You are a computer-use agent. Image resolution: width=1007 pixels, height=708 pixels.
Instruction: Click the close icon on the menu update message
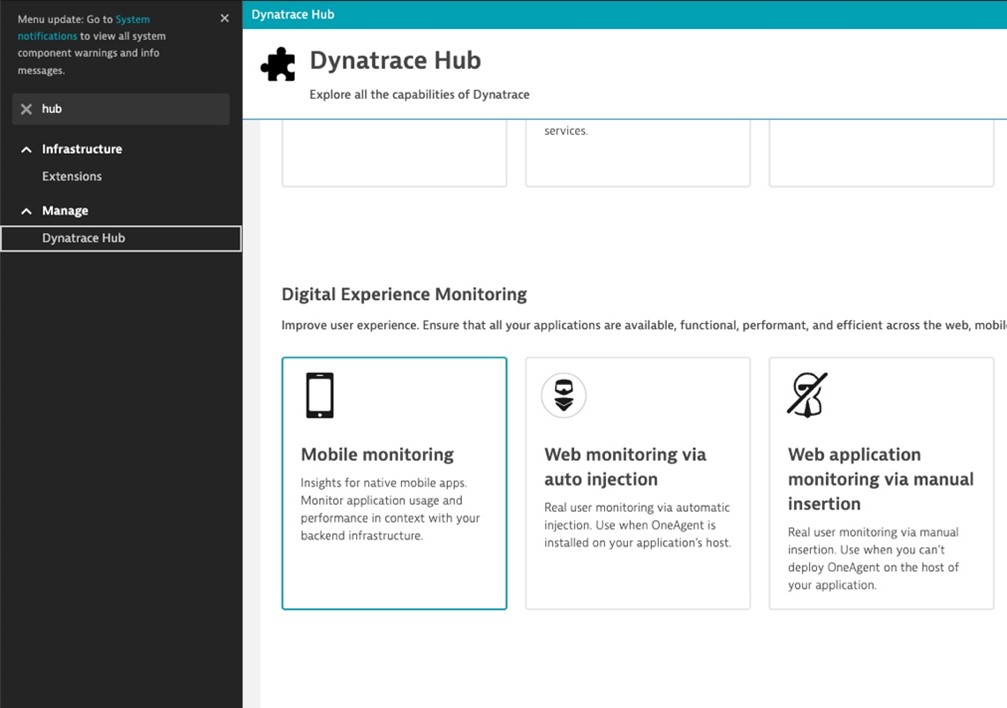pyautogui.click(x=226, y=17)
